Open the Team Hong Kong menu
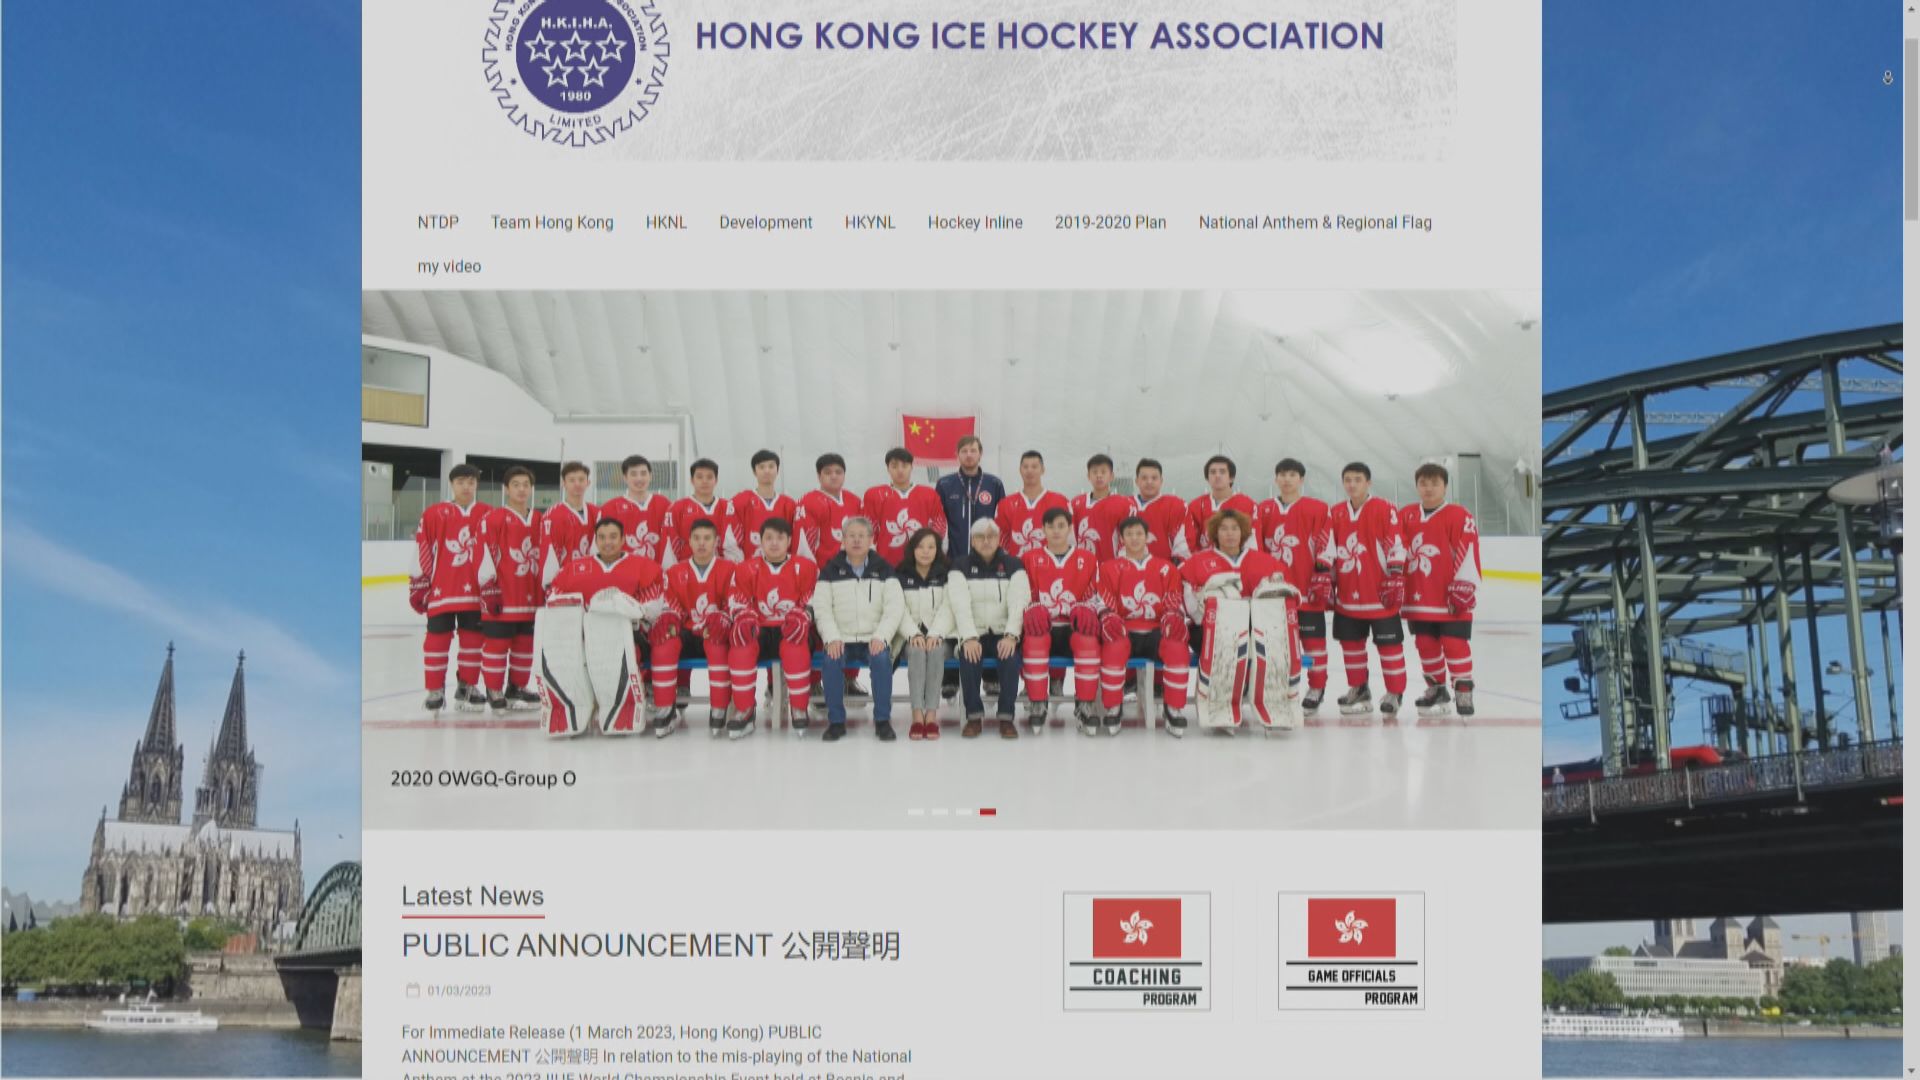 point(552,222)
